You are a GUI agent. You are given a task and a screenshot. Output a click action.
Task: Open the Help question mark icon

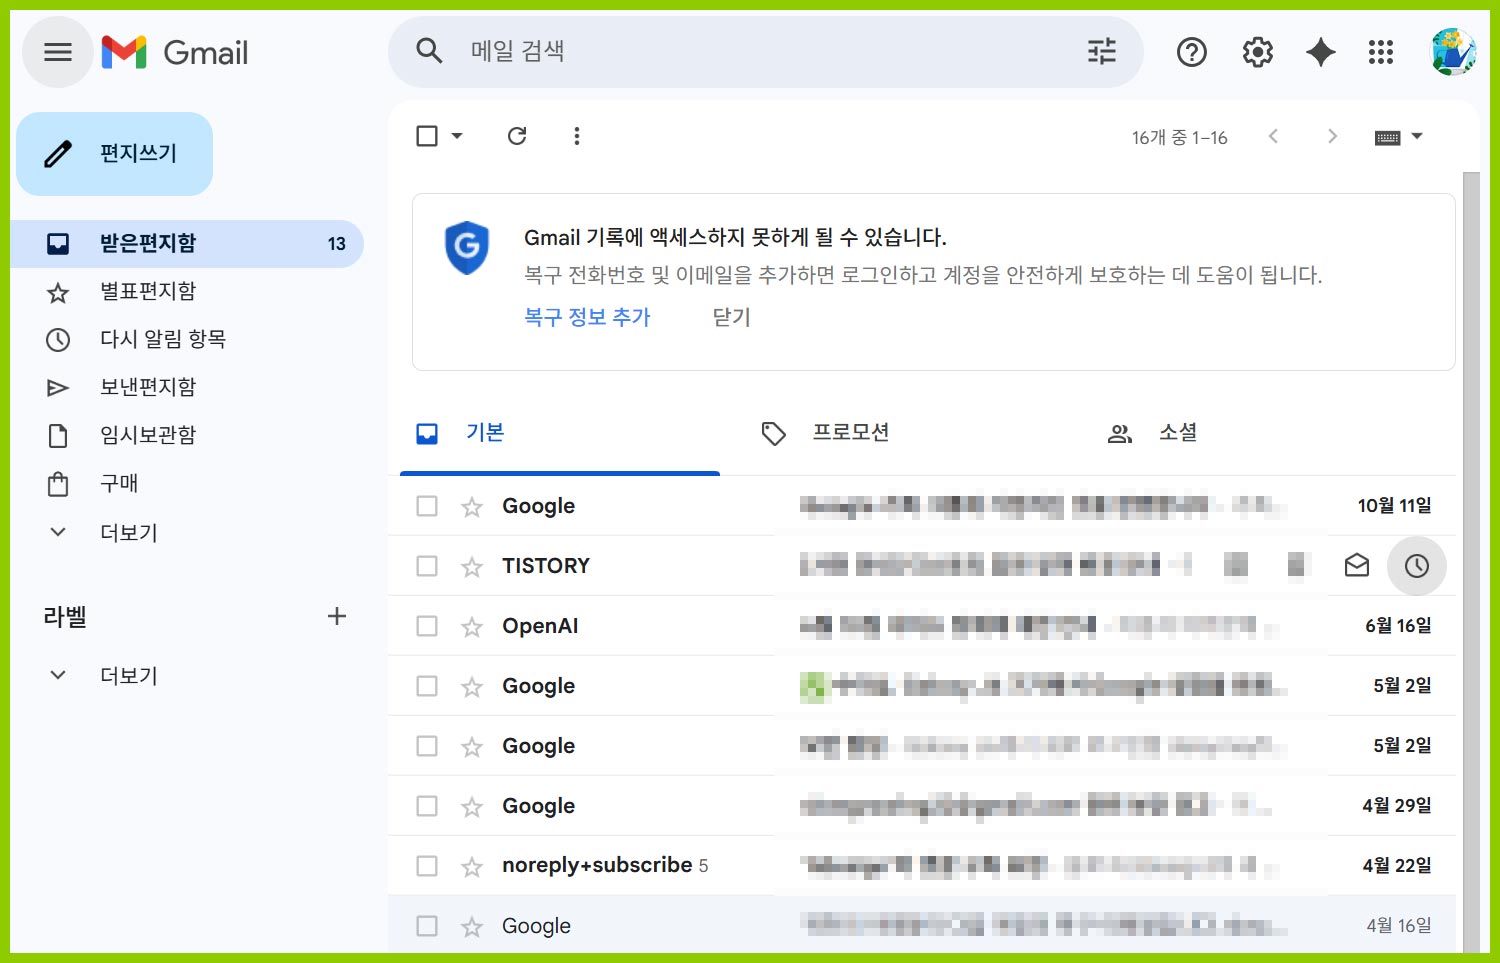pyautogui.click(x=1192, y=52)
